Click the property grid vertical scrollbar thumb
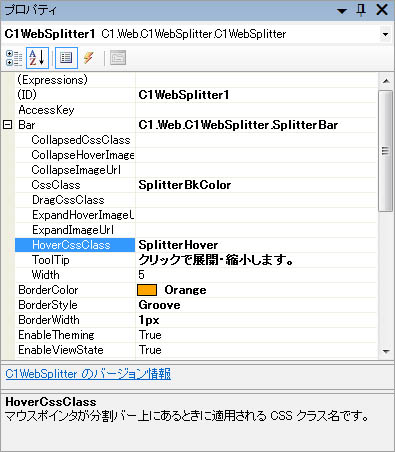Screen dimensions: 395x452 [386, 151]
